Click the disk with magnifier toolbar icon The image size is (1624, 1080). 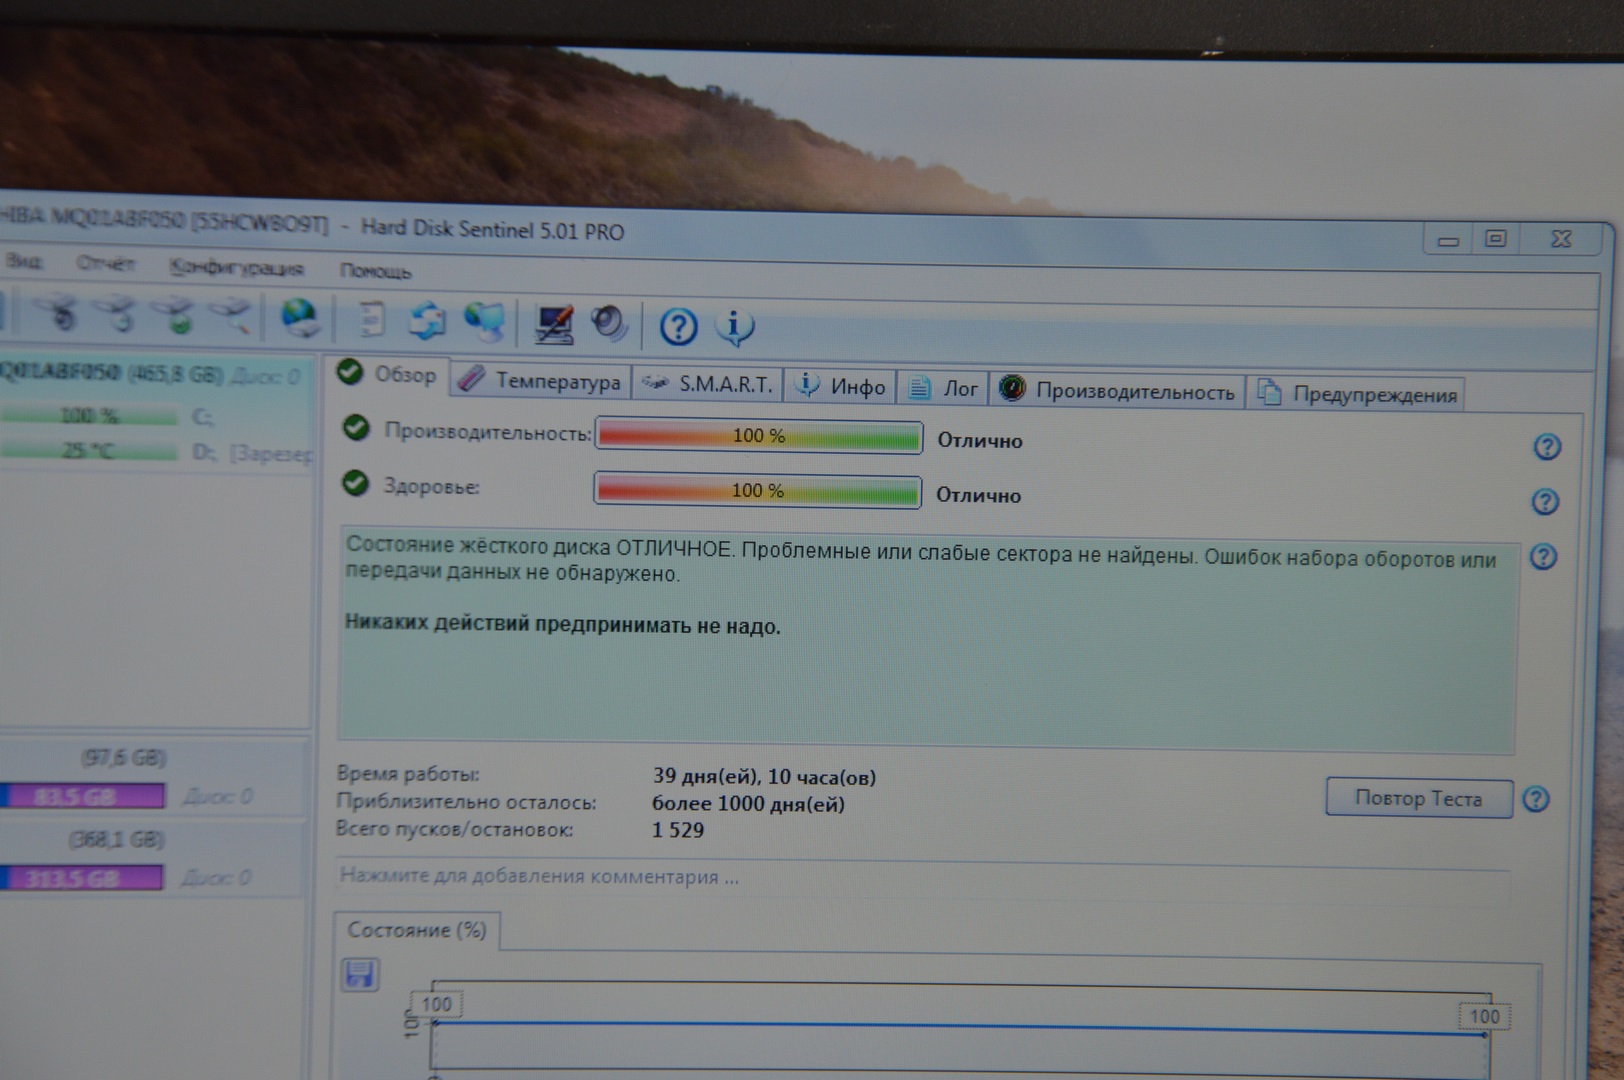click(231, 315)
